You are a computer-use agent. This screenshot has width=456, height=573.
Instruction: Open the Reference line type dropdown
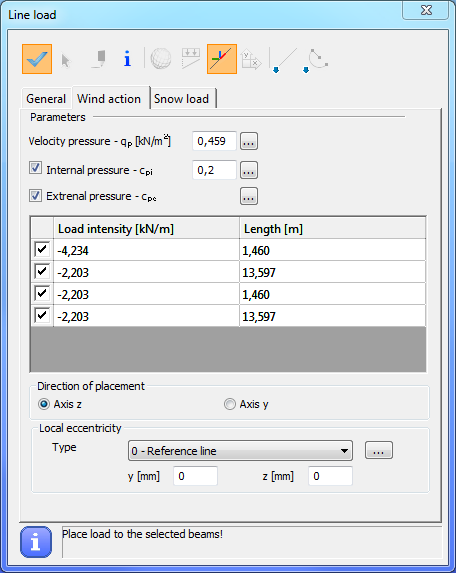(x=240, y=451)
